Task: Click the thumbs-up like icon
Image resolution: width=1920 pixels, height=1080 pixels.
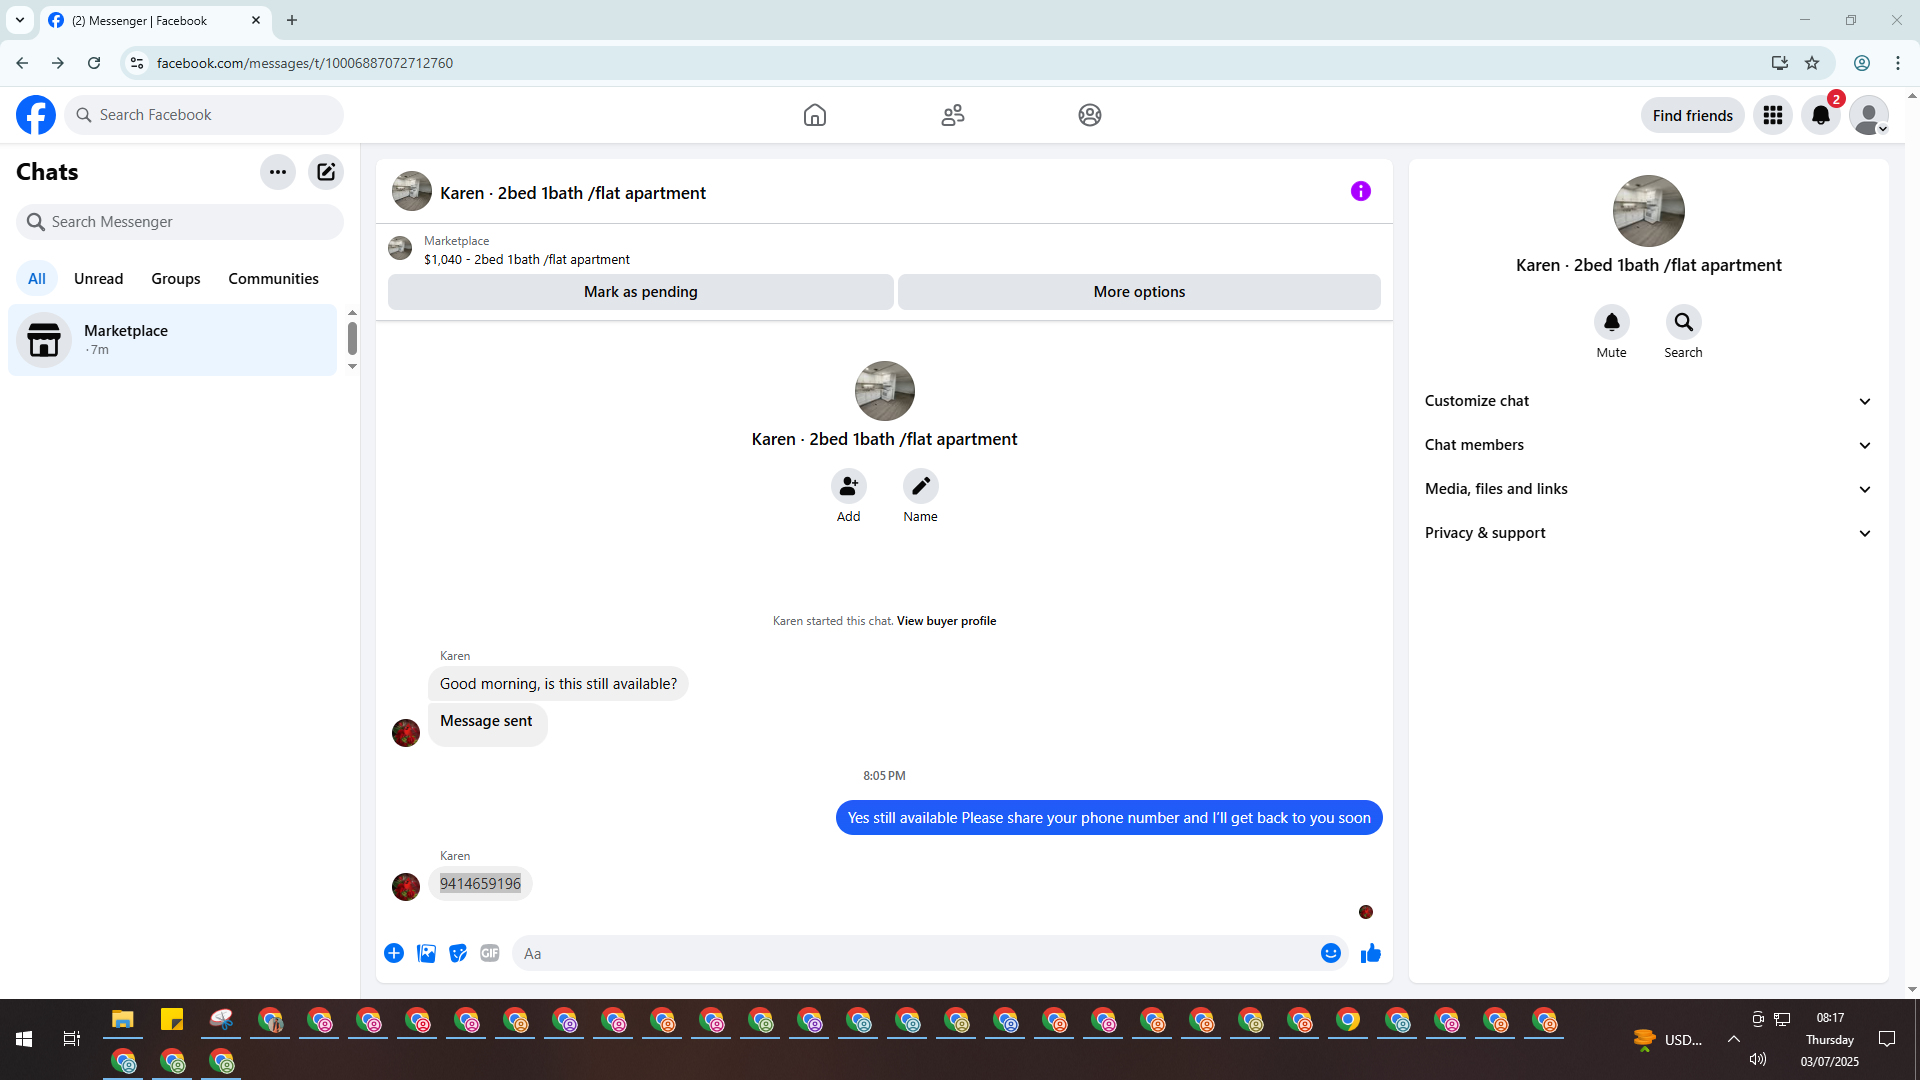Action: pyautogui.click(x=1370, y=953)
